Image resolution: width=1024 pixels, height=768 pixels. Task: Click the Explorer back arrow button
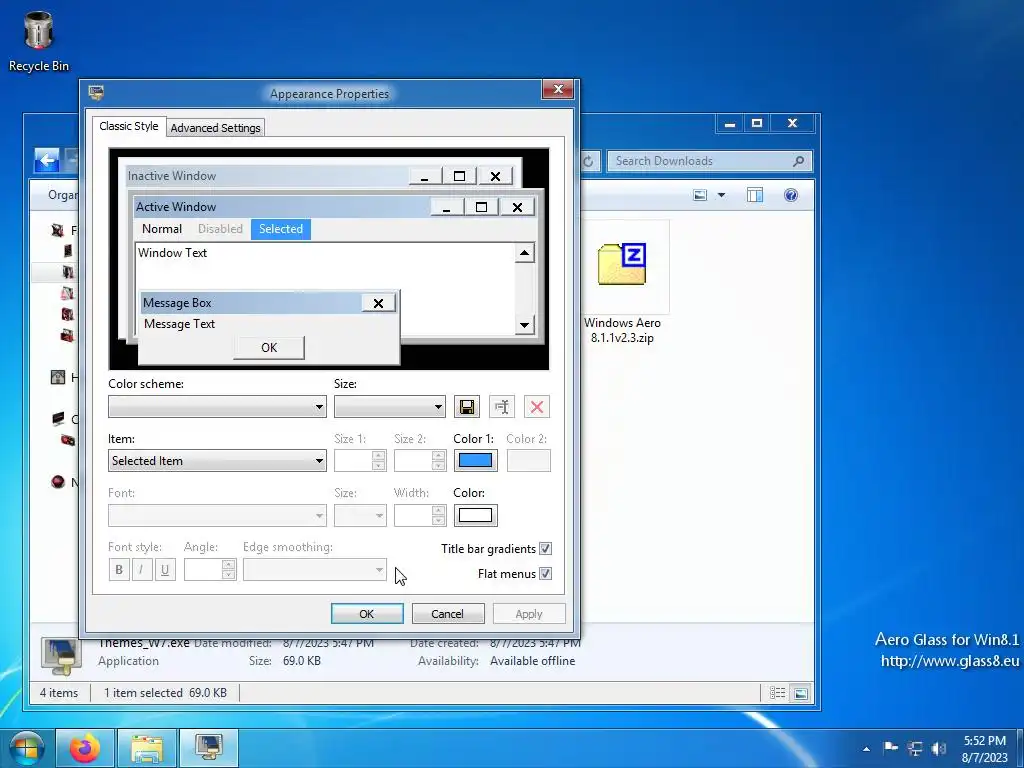click(x=46, y=160)
